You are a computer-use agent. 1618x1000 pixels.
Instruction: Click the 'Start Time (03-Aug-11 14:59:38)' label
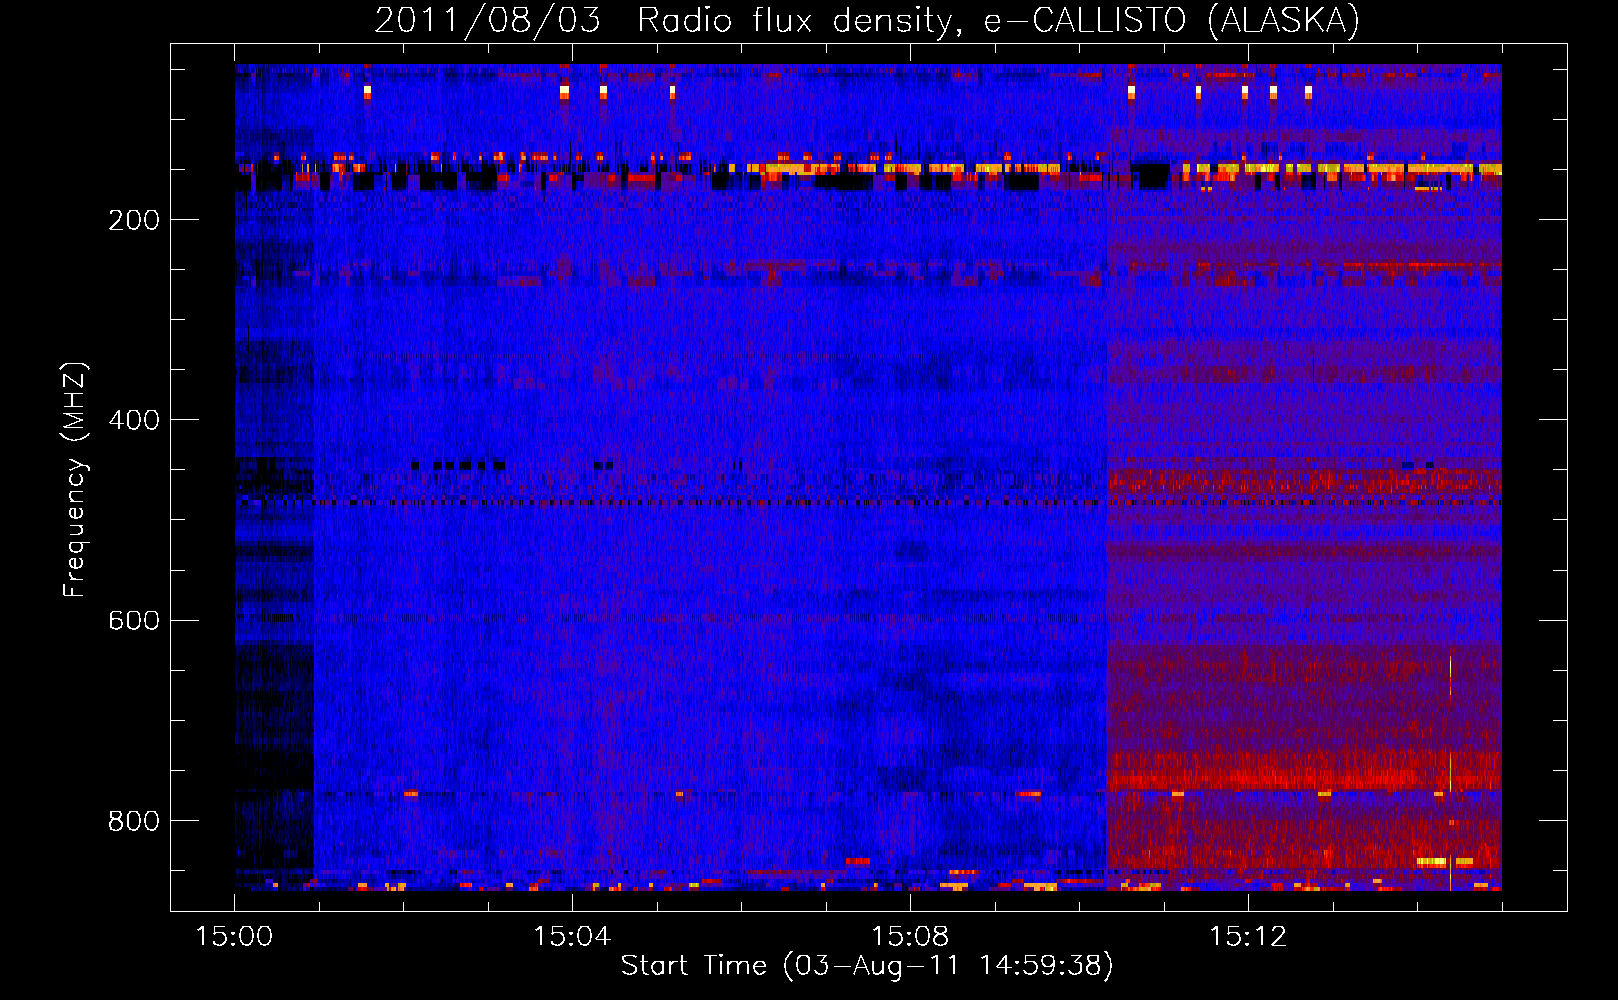tap(868, 967)
